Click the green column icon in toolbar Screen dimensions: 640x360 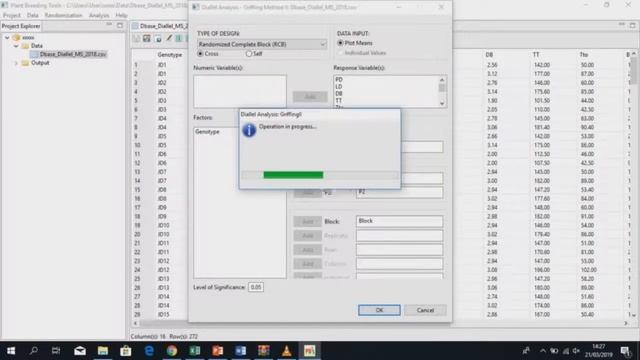(179, 38)
